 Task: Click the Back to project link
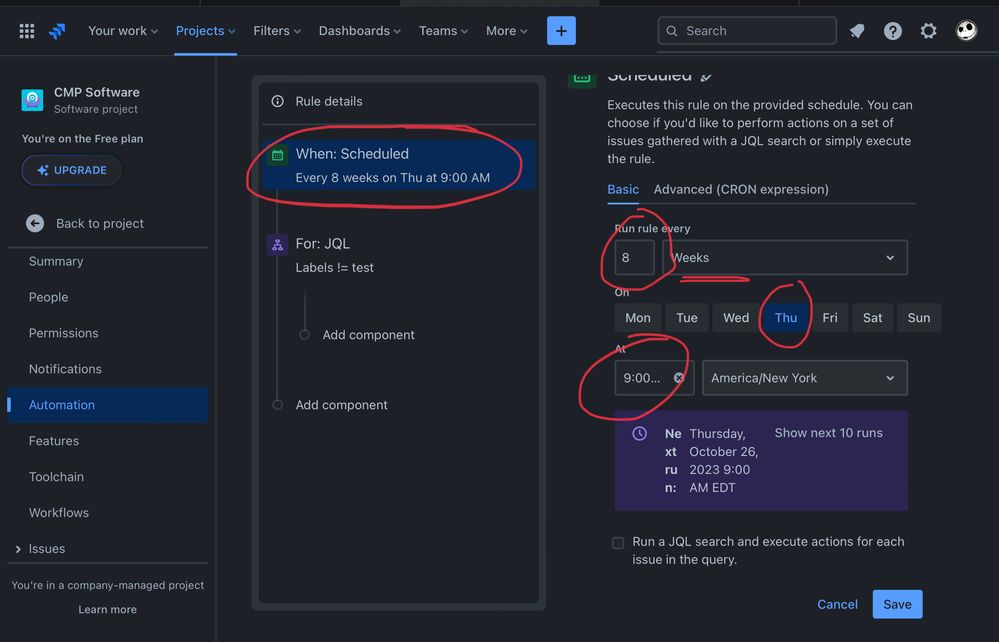coord(99,224)
